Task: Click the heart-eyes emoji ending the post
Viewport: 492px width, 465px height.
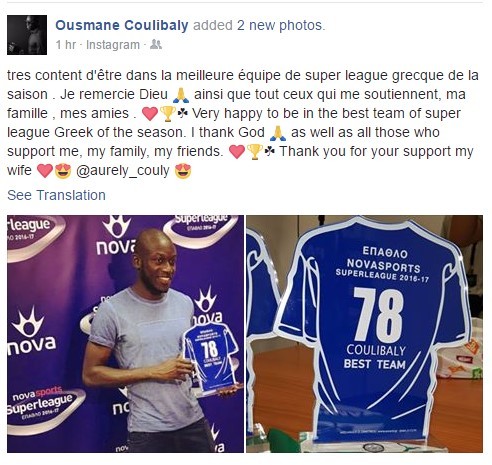Action: coord(183,171)
